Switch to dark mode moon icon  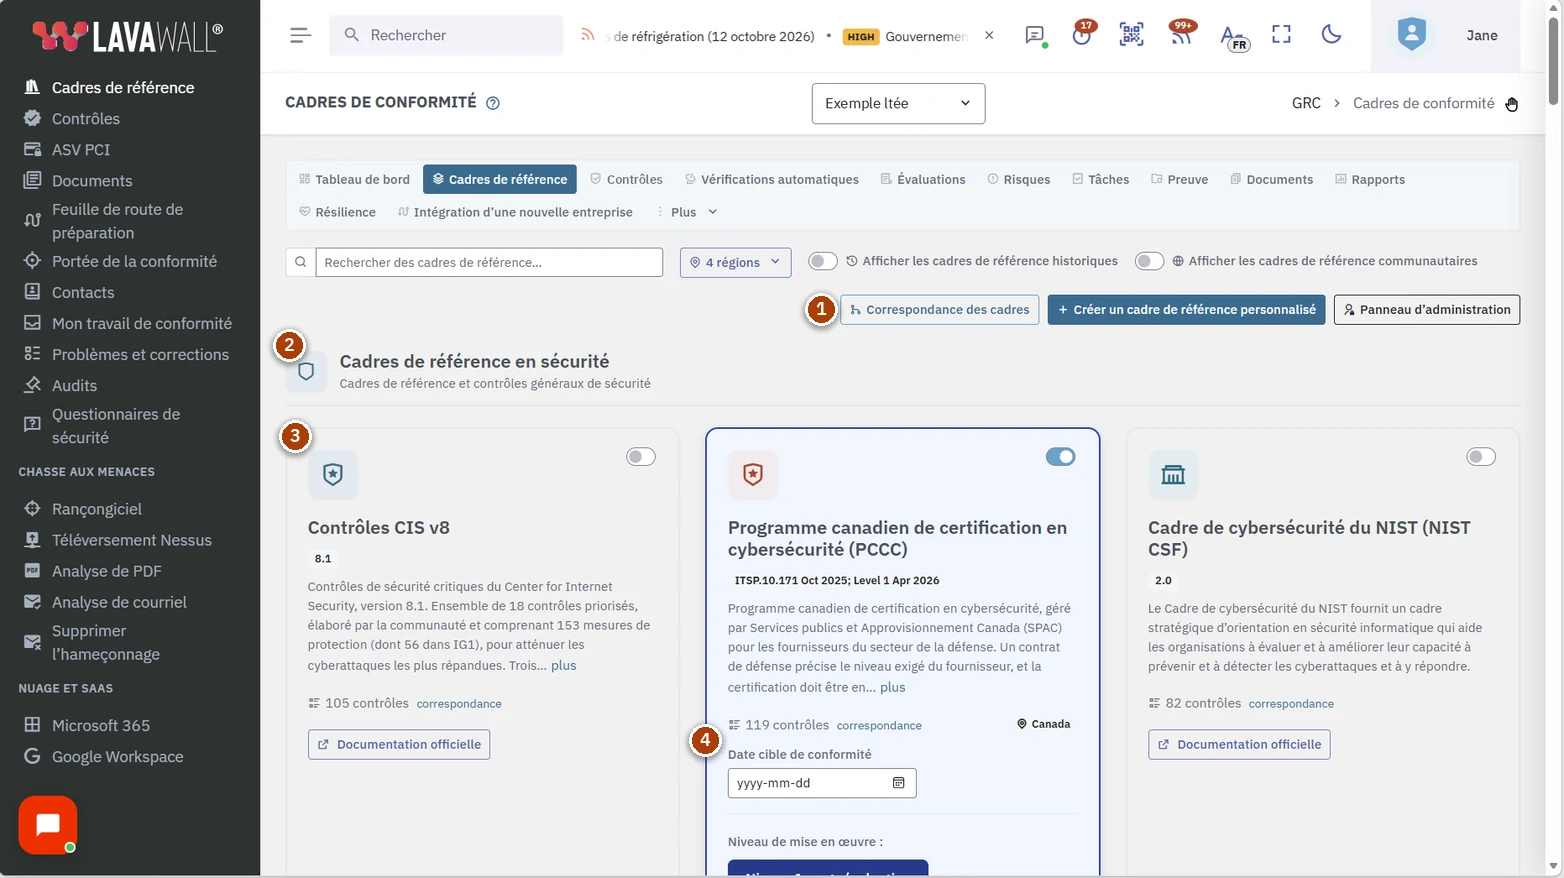[x=1331, y=35]
